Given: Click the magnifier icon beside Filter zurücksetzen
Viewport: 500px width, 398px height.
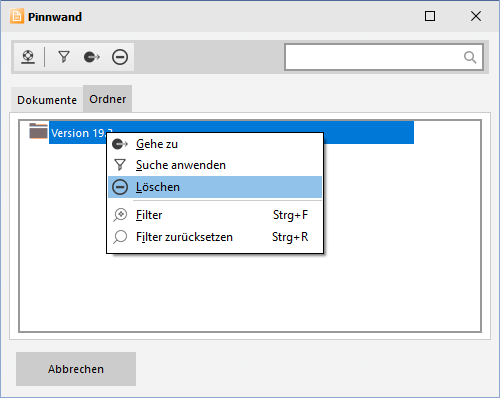Looking at the screenshot, I should pyautogui.click(x=120, y=237).
